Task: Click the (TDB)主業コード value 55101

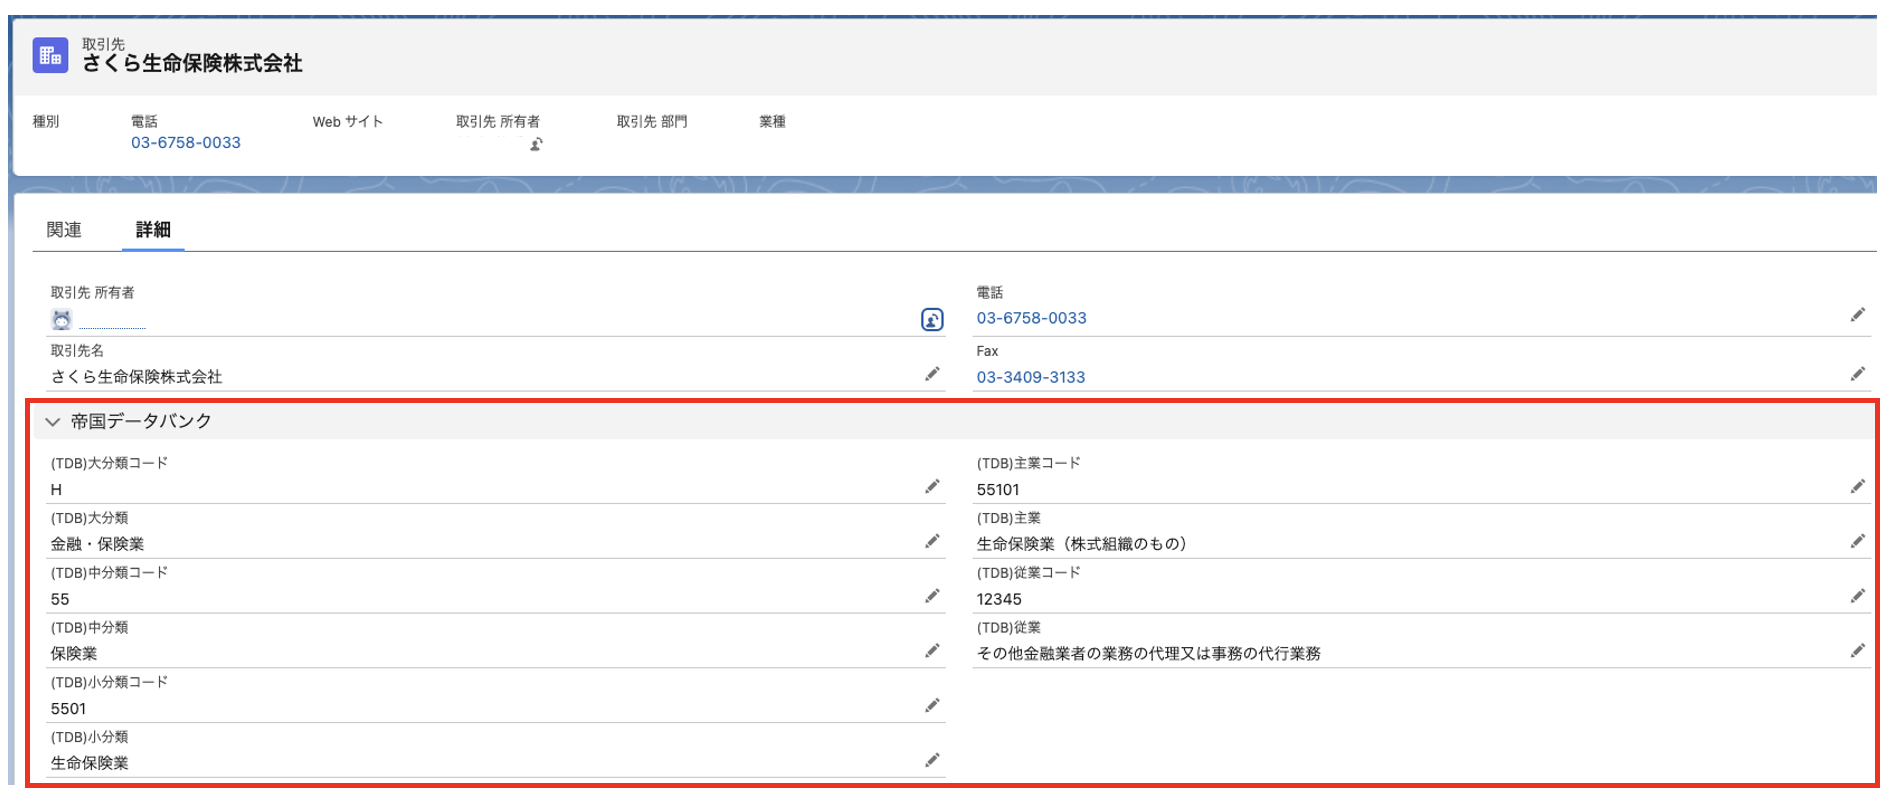Action: tap(998, 490)
